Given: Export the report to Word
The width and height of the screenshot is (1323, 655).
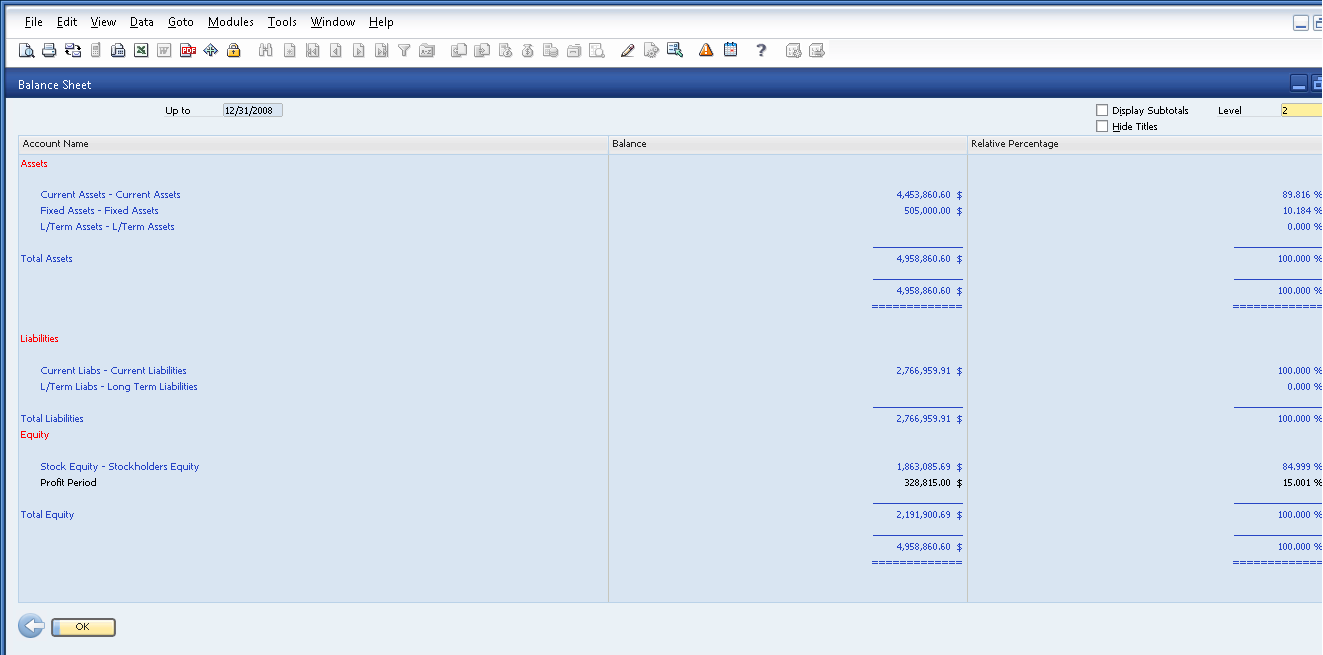Looking at the screenshot, I should pyautogui.click(x=163, y=49).
